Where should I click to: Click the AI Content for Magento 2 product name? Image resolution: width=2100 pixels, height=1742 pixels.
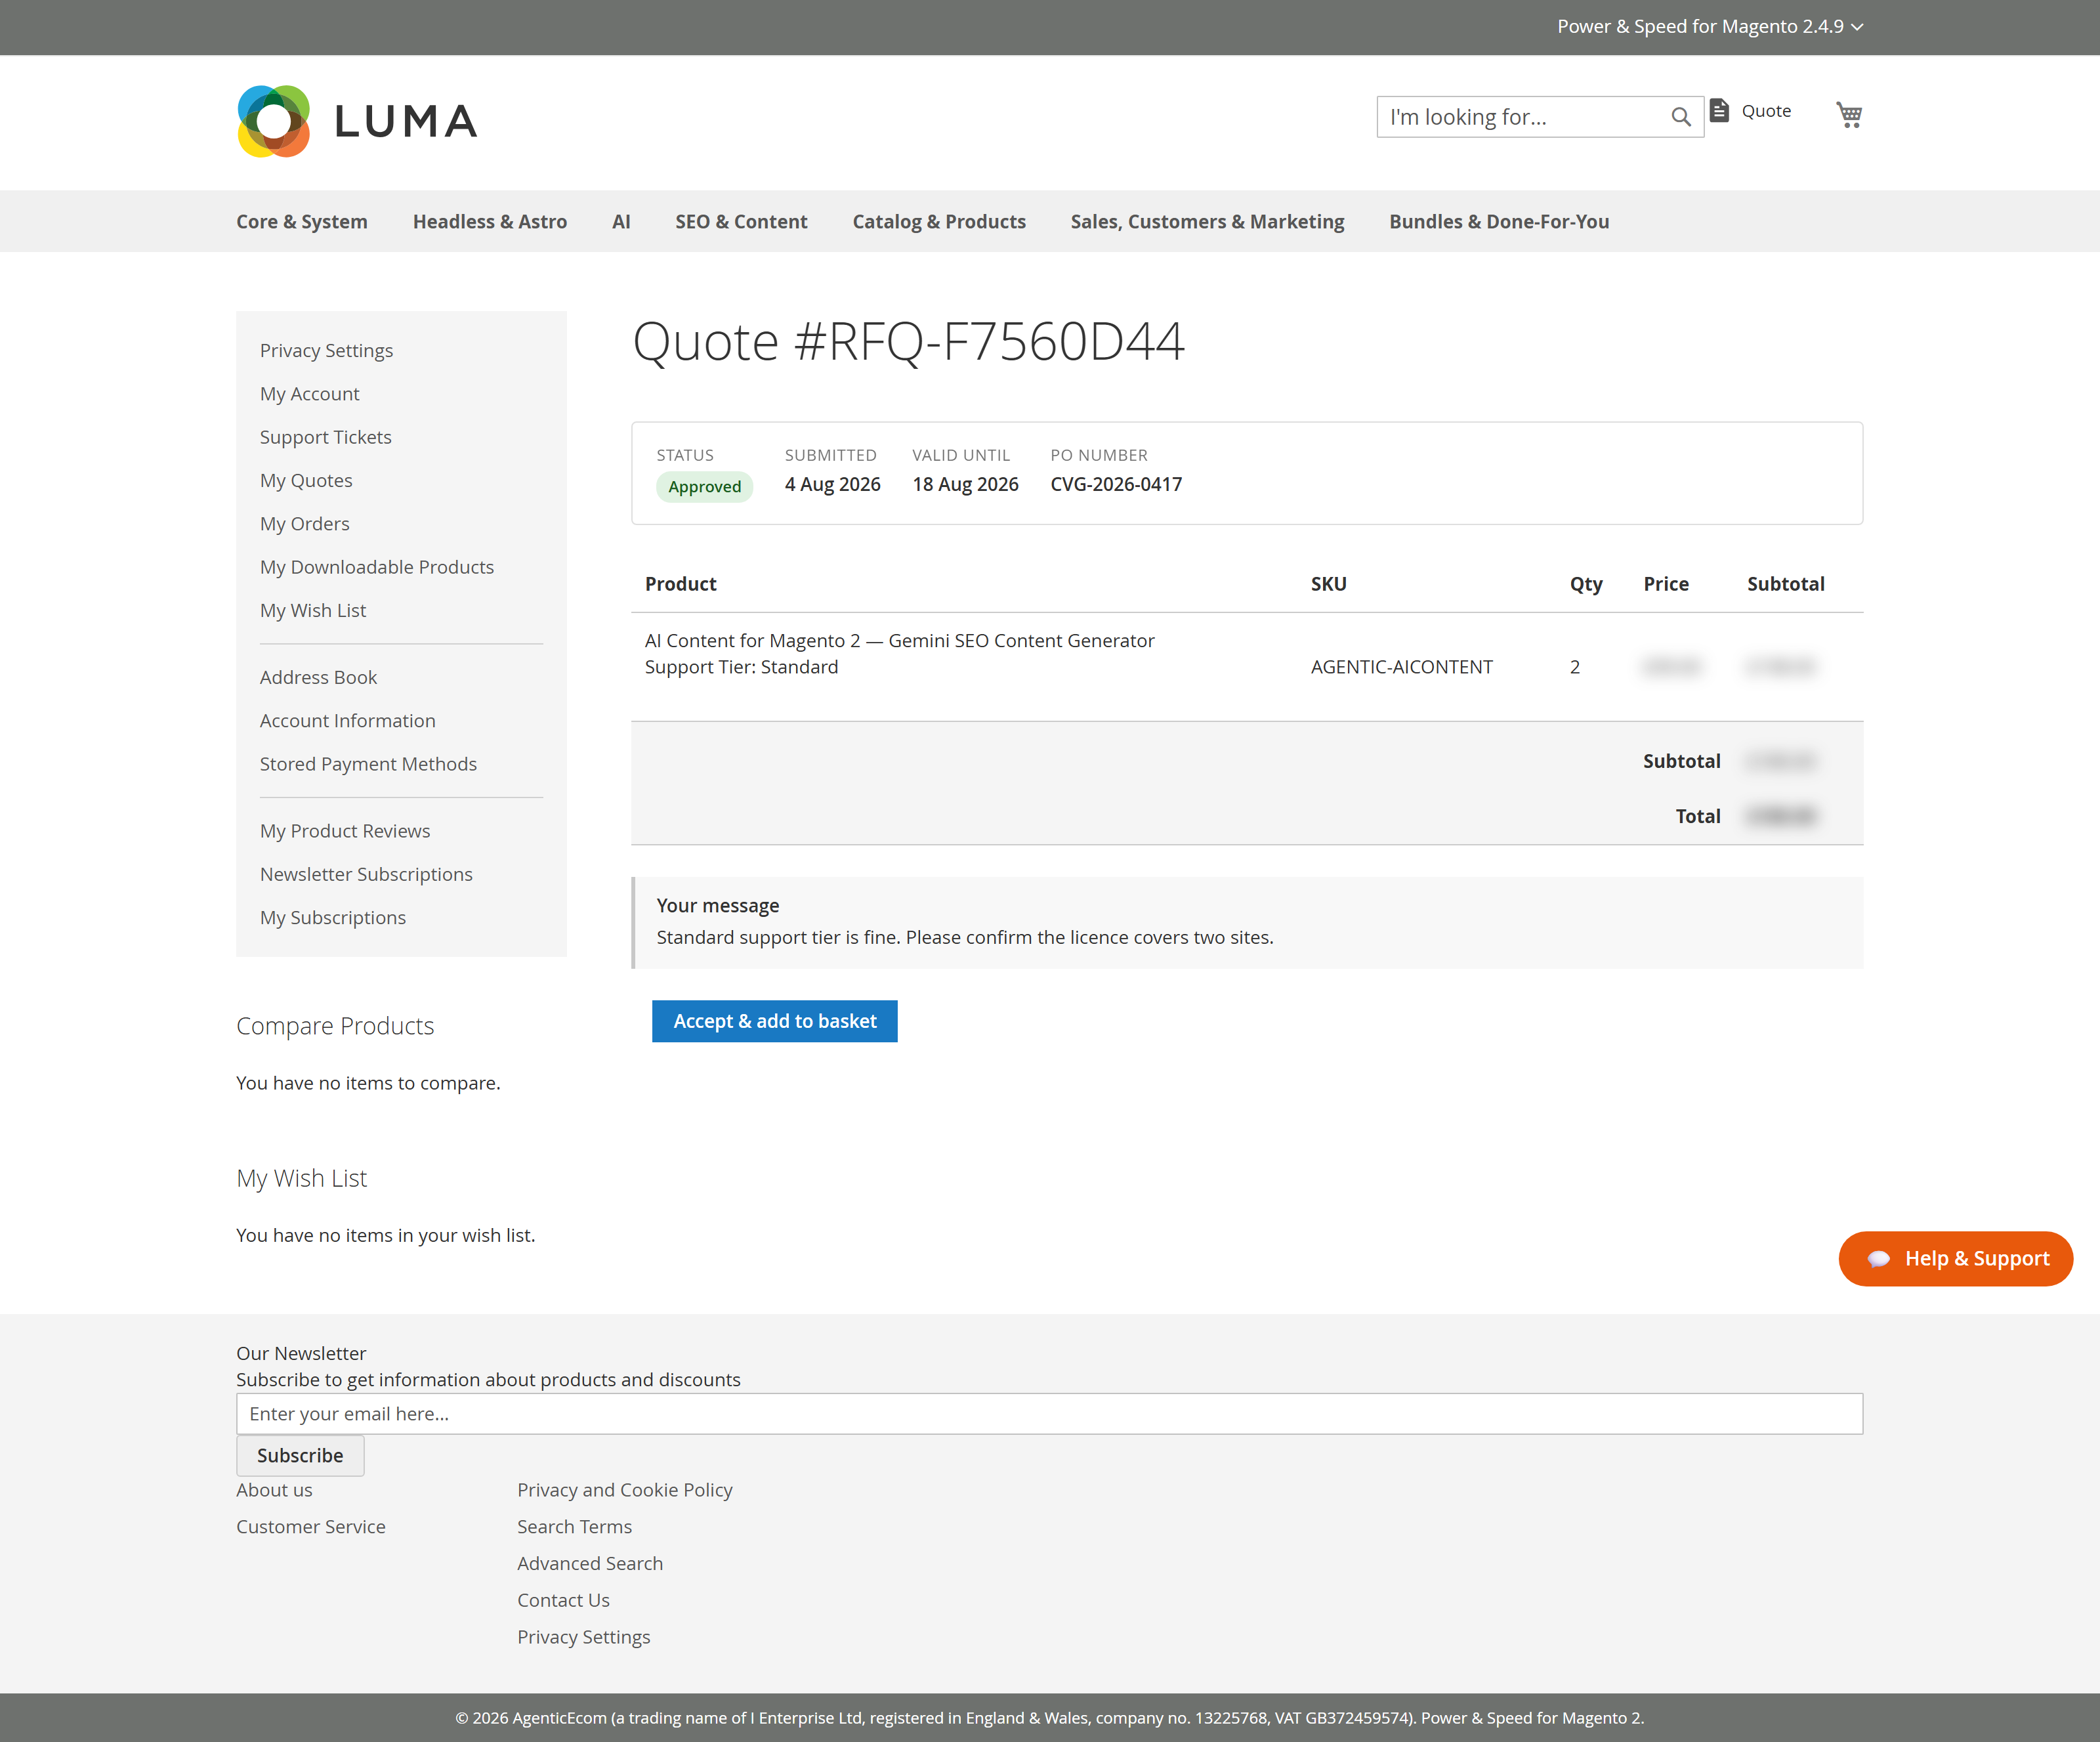click(900, 640)
